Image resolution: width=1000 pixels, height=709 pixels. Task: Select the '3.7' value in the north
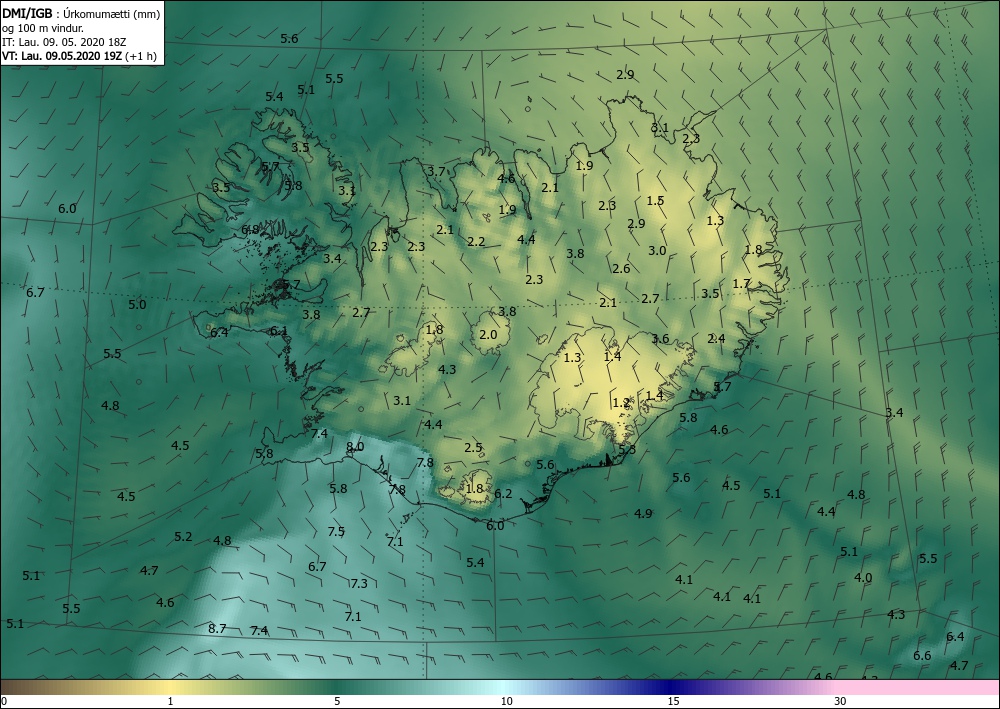click(436, 171)
